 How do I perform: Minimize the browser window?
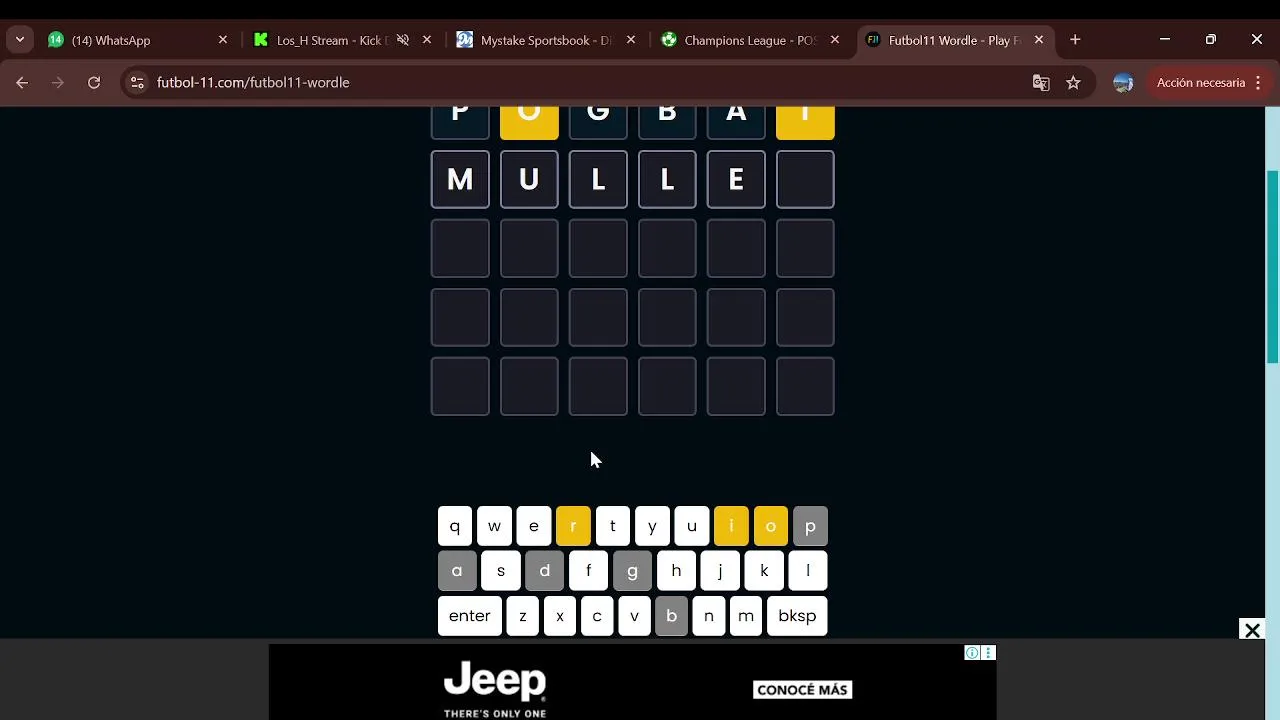pyautogui.click(x=1165, y=40)
